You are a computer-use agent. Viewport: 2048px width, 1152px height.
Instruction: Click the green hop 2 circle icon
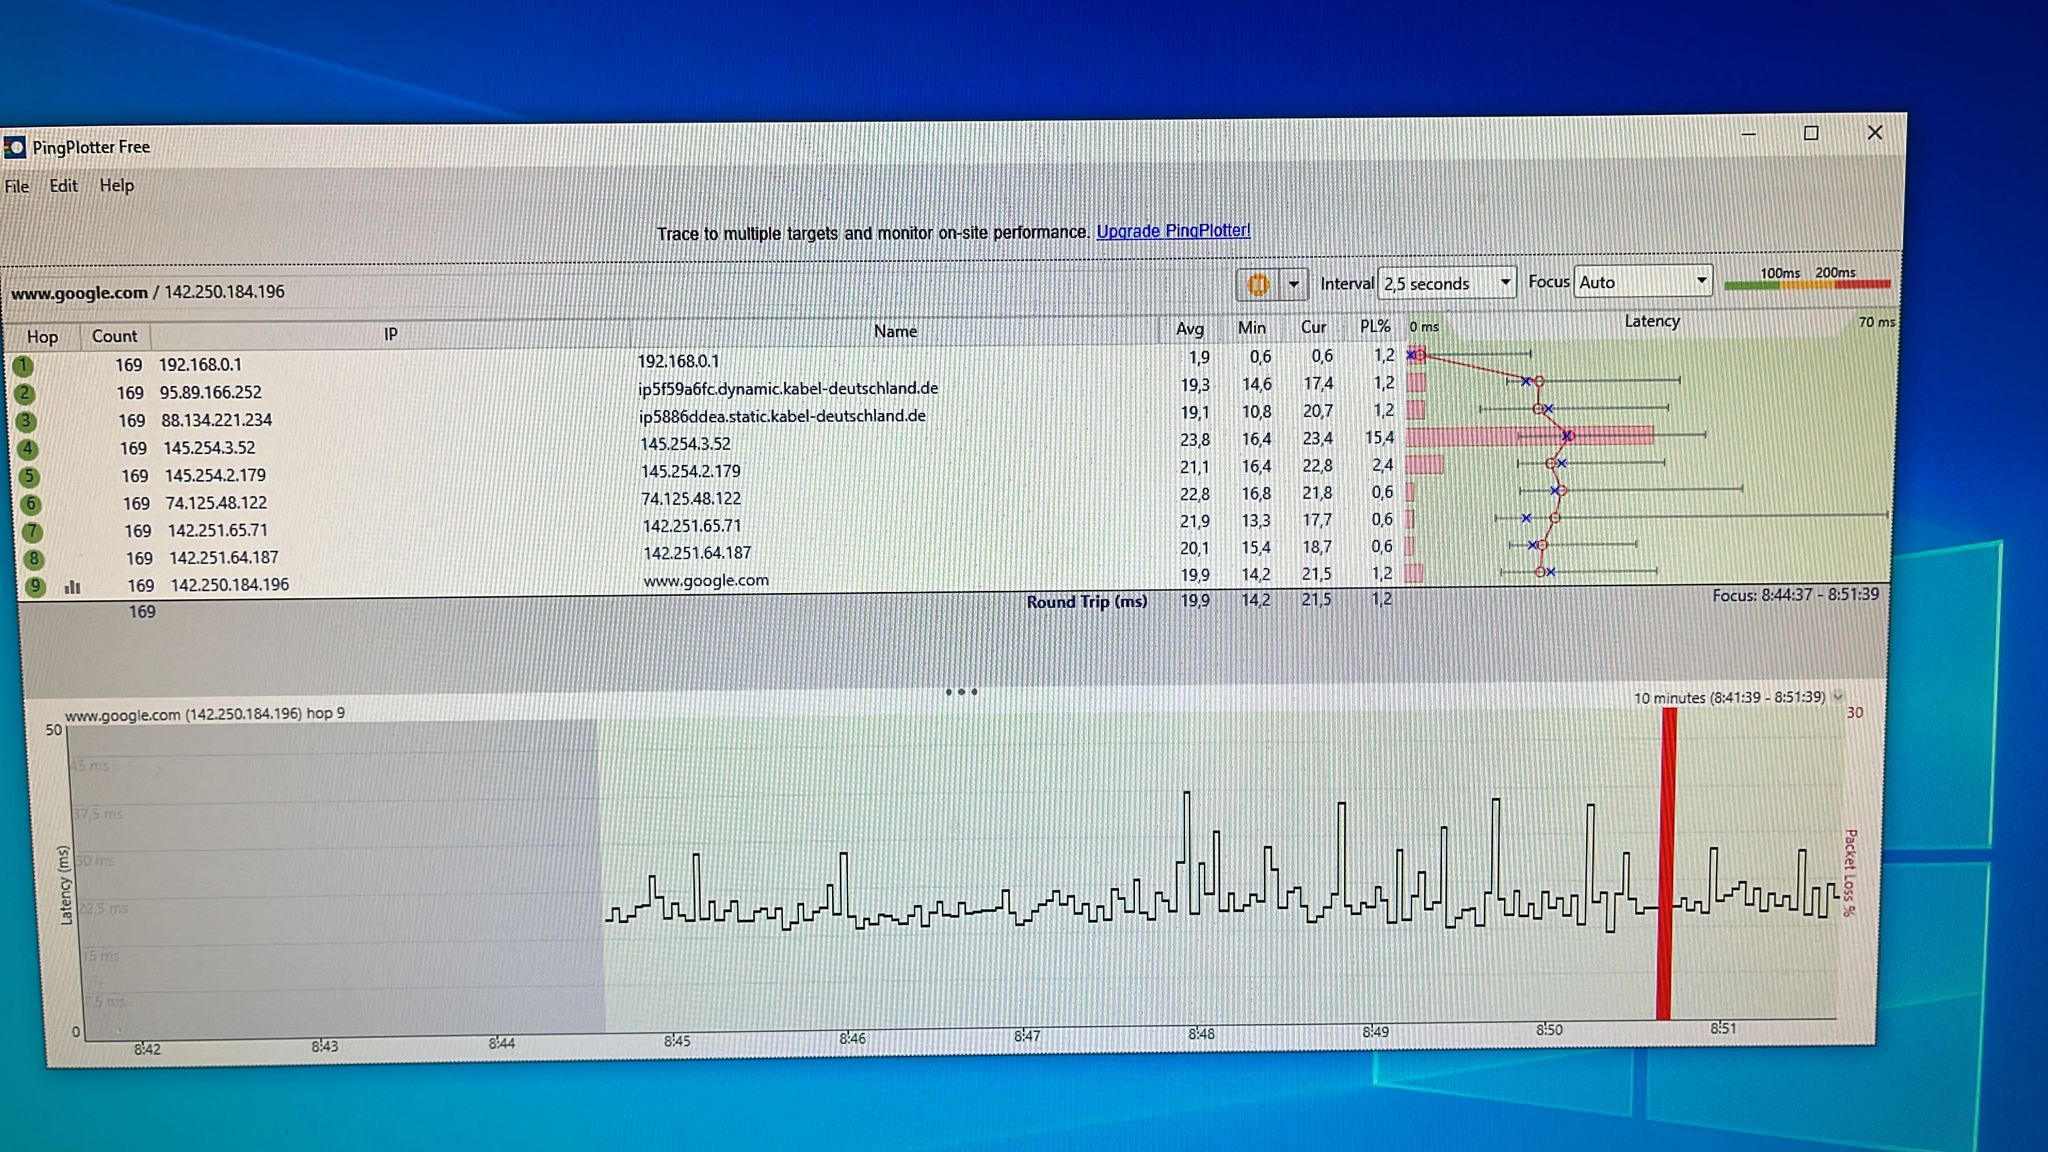pos(24,394)
